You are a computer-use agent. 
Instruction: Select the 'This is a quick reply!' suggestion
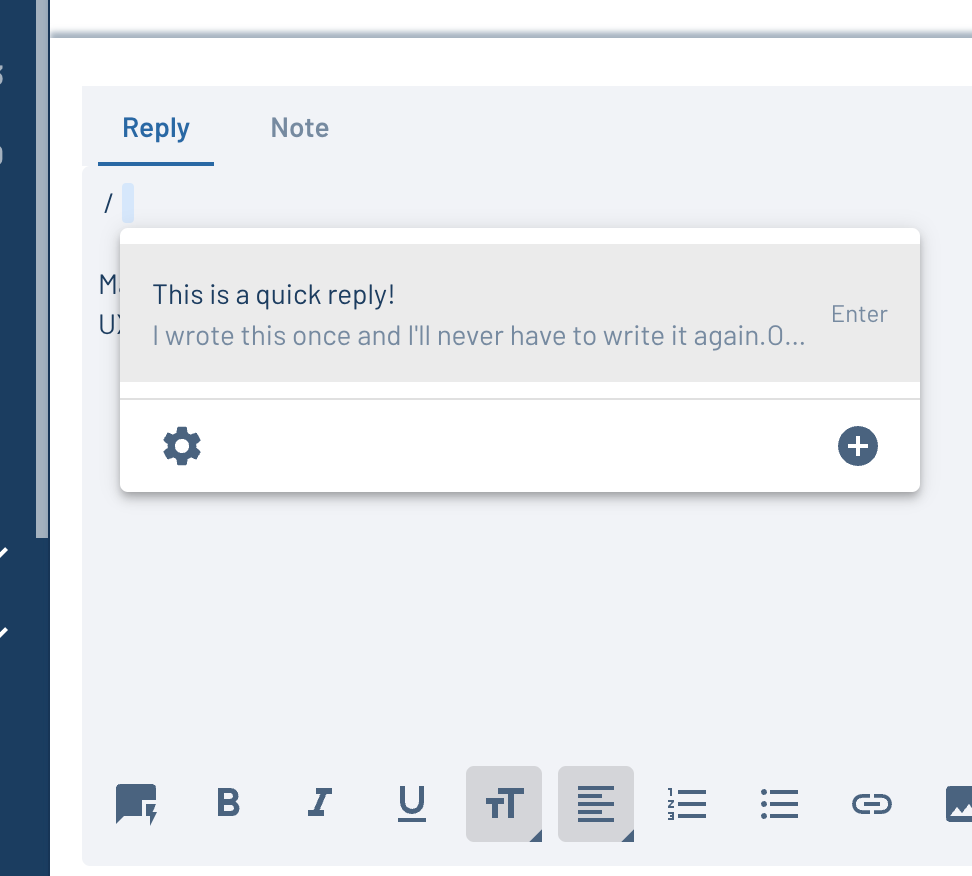pyautogui.click(x=519, y=313)
